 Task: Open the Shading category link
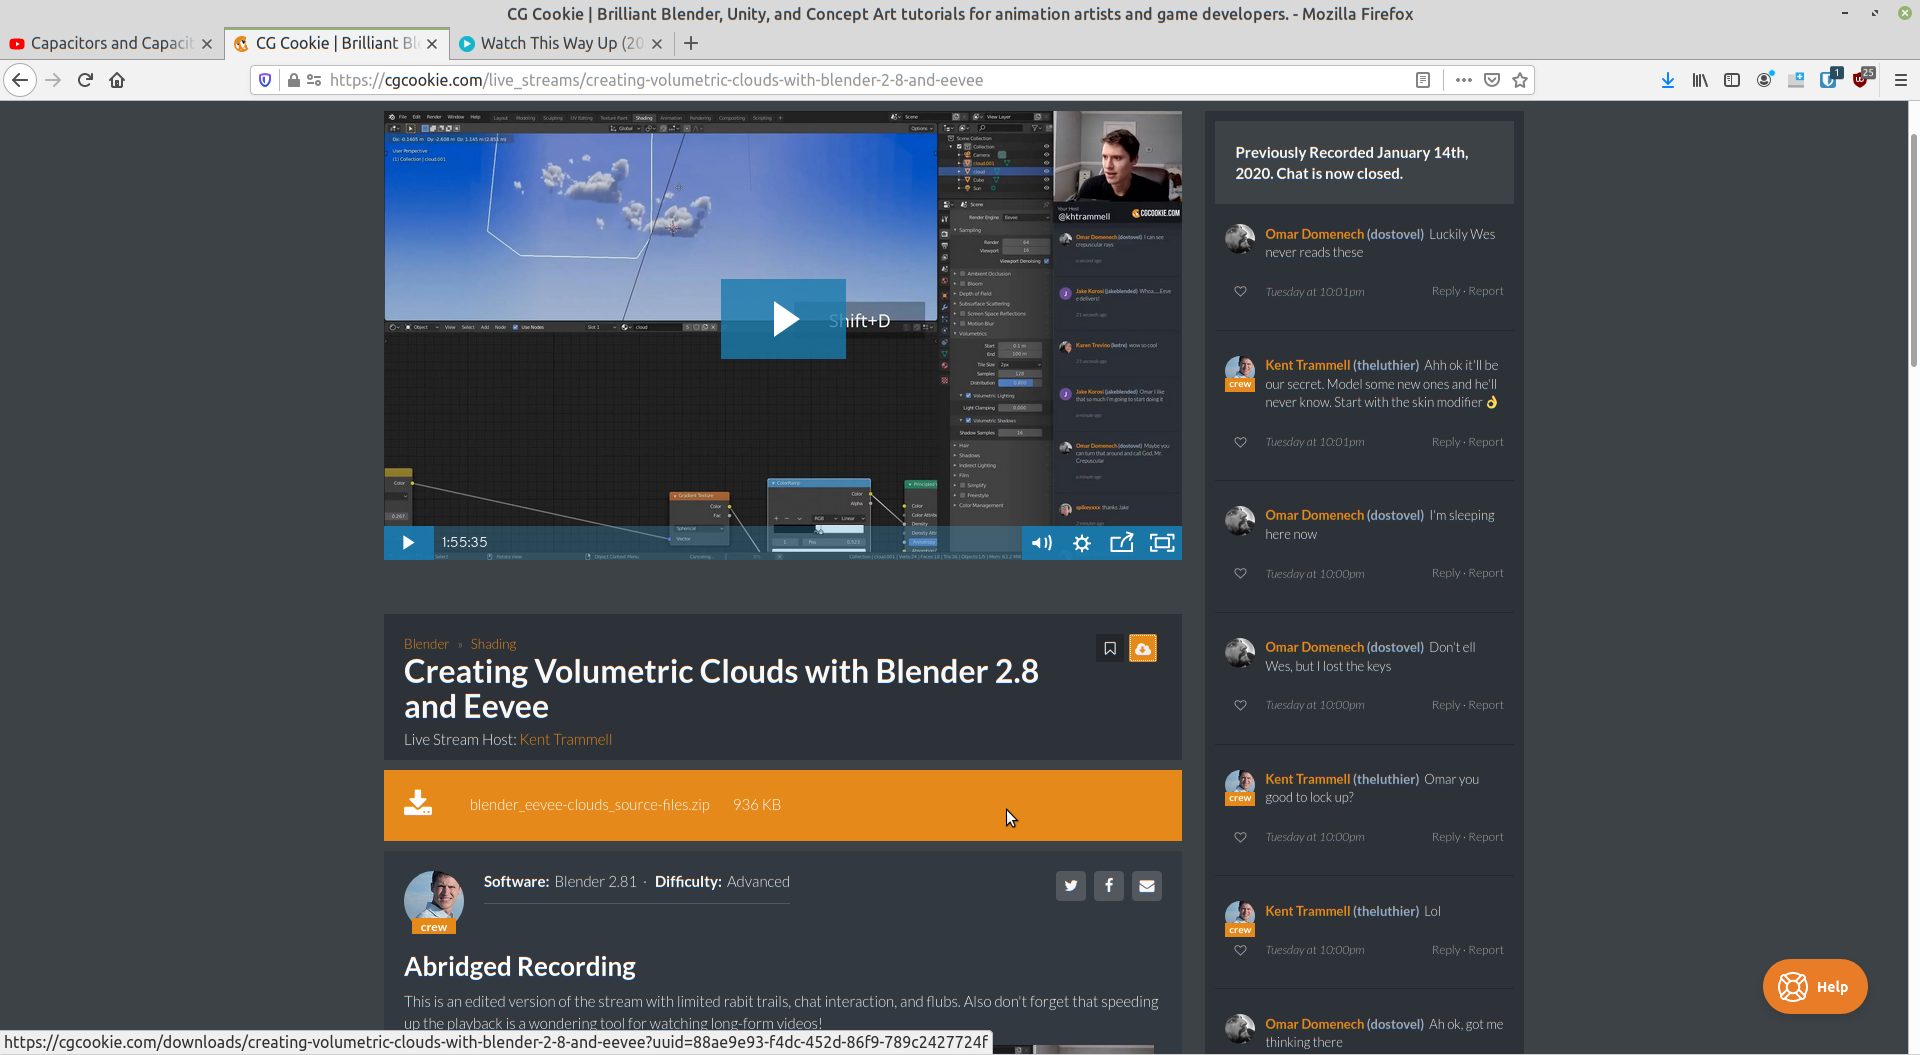[493, 644]
